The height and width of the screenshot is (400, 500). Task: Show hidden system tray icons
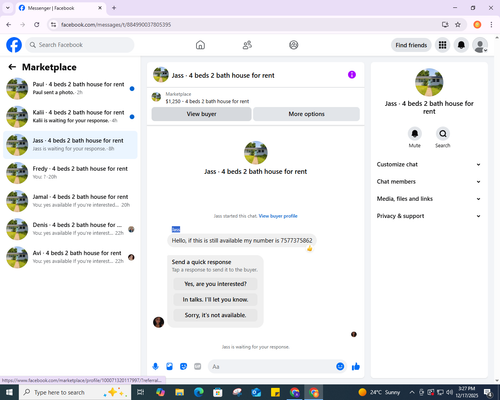[412, 392]
